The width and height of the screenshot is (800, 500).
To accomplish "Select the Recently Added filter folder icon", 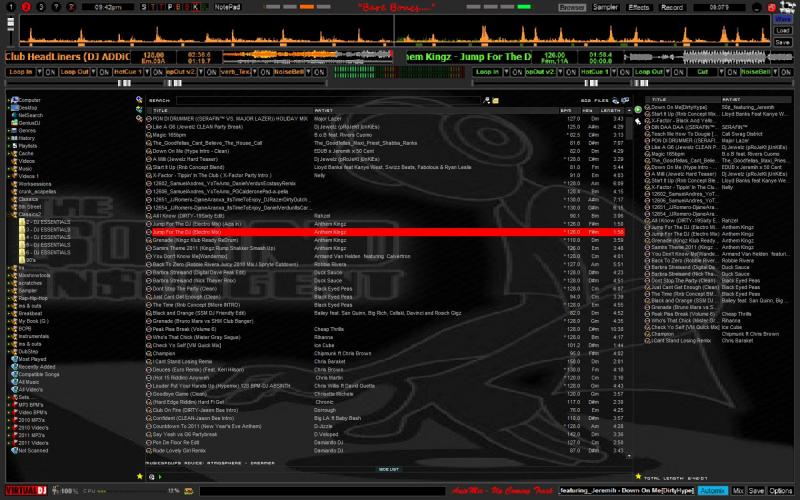I will [x=15, y=367].
